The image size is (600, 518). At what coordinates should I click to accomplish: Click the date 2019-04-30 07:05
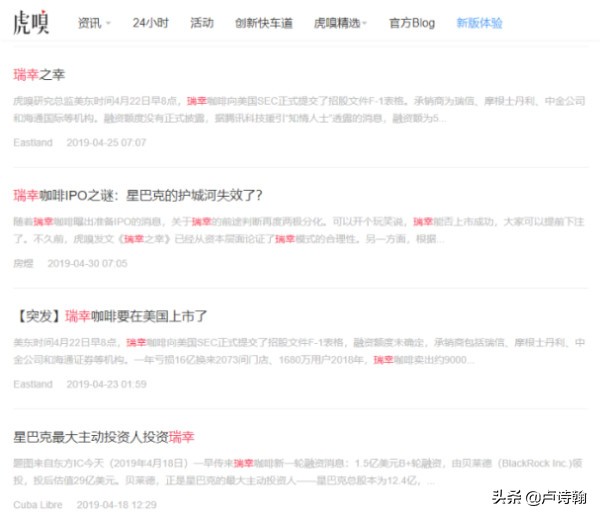(87, 263)
